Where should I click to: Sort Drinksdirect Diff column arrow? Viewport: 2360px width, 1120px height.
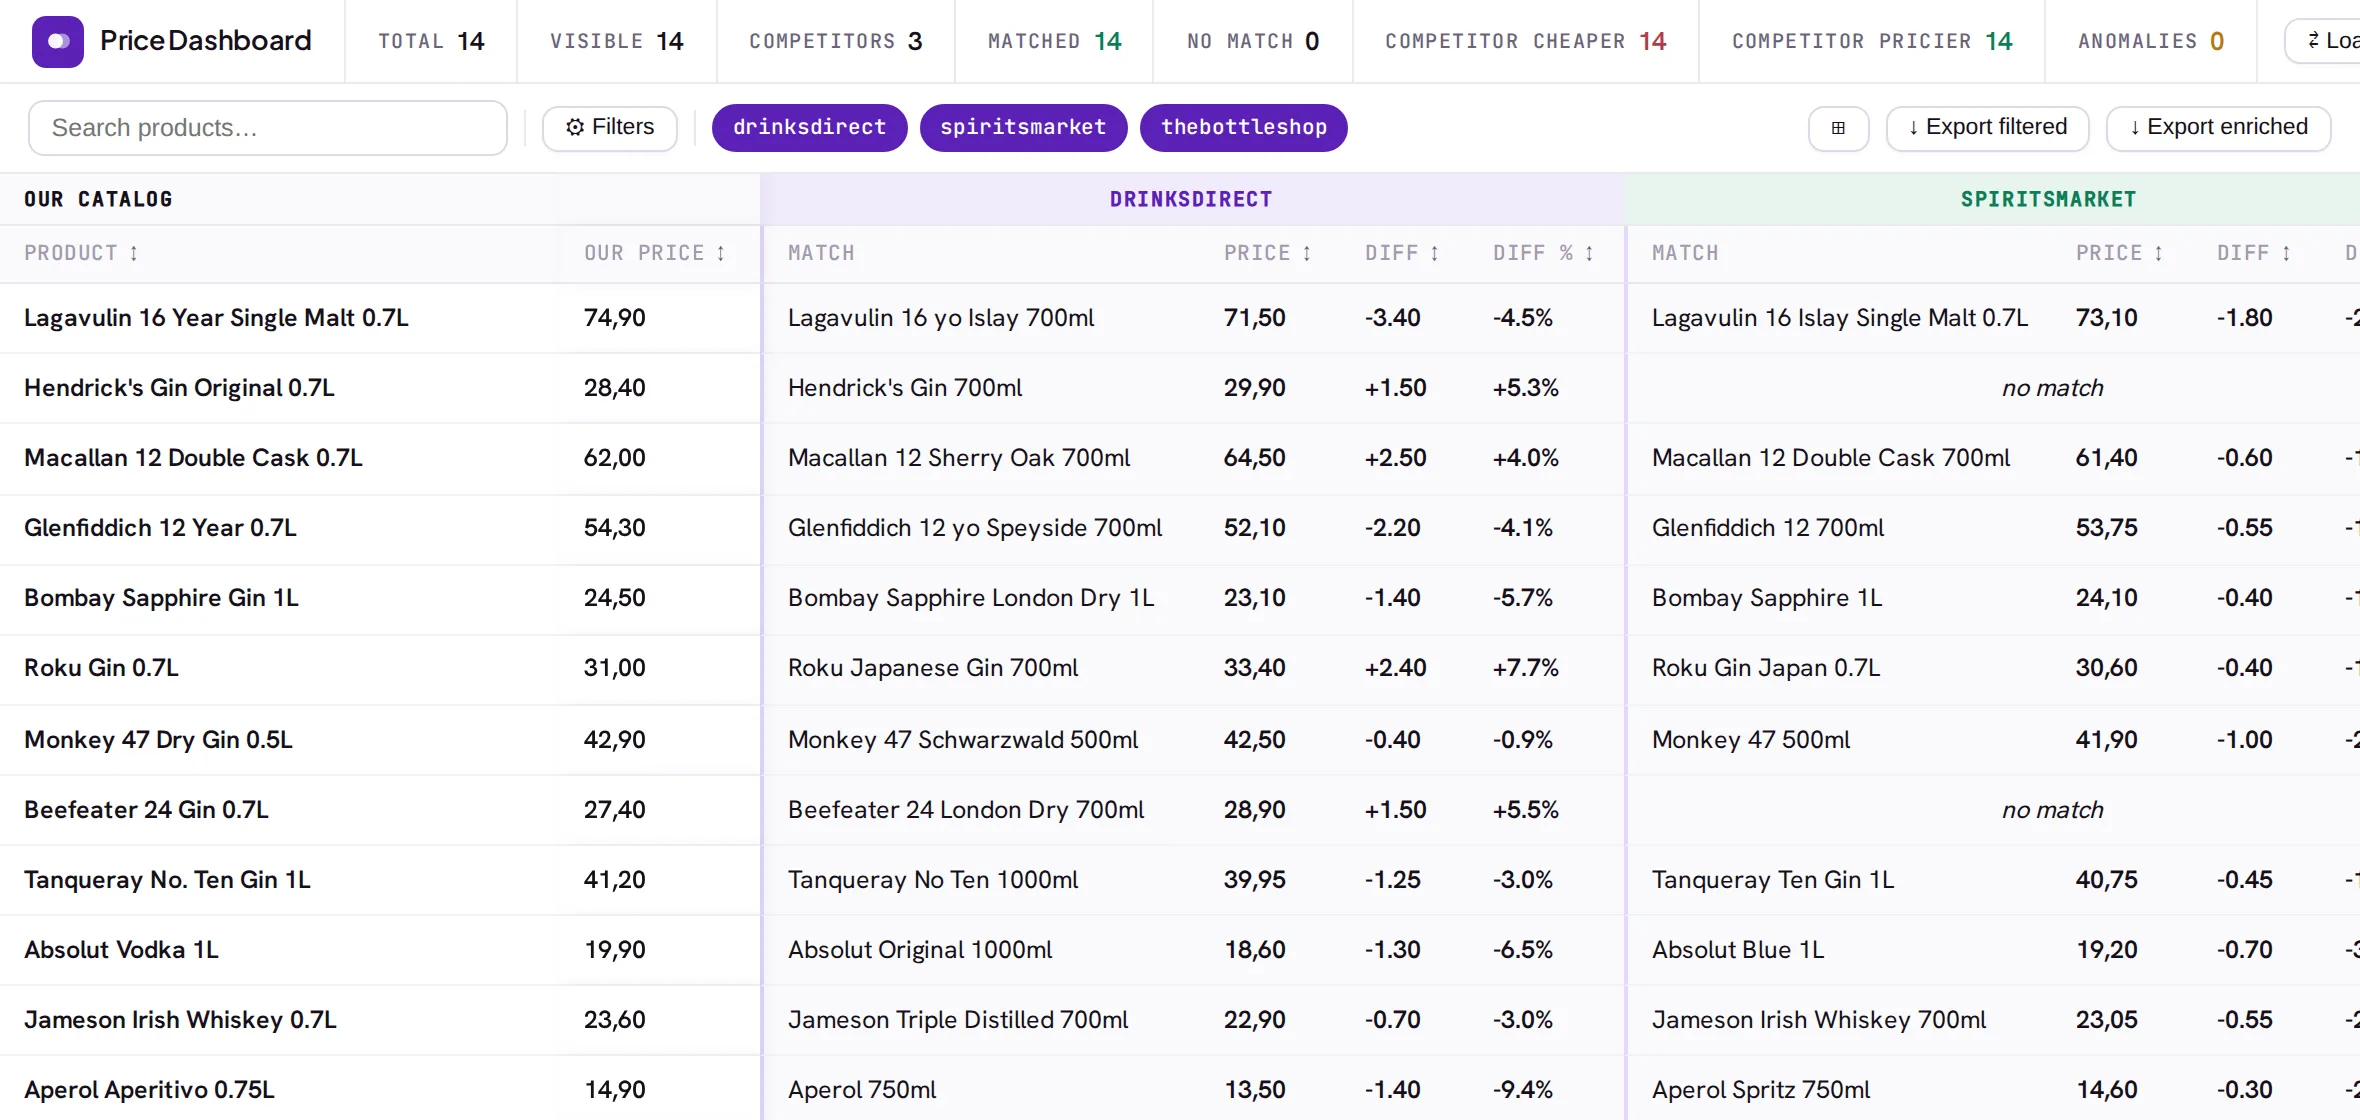click(1435, 254)
